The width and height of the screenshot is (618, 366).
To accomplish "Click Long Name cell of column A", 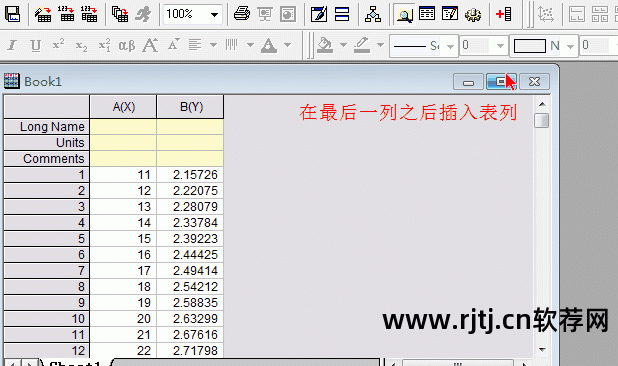I will pos(123,127).
